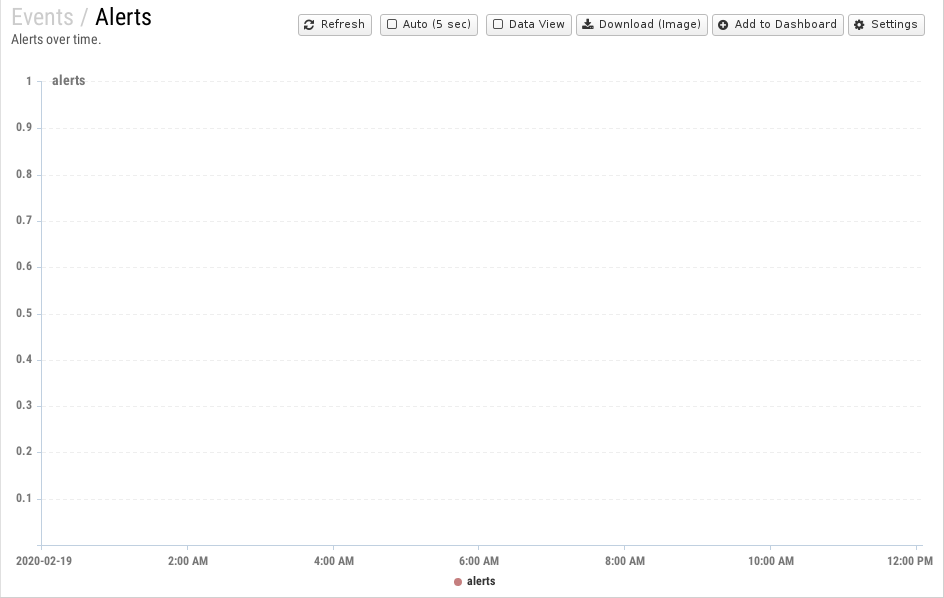The height and width of the screenshot is (598, 944).
Task: Open the Settings button
Action: [x=886, y=25]
